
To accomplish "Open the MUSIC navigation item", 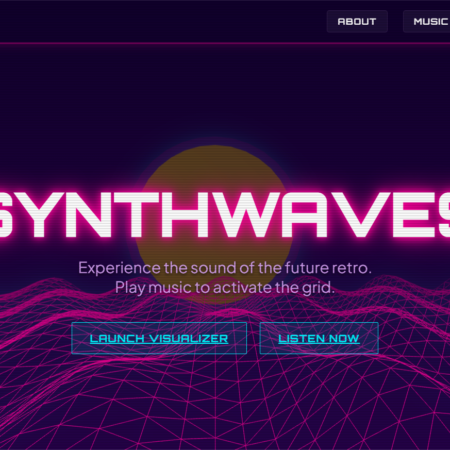I will [427, 22].
